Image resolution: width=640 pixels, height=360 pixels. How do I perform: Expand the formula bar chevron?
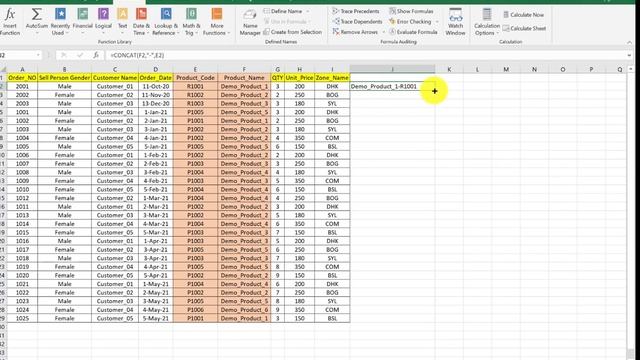click(630, 55)
